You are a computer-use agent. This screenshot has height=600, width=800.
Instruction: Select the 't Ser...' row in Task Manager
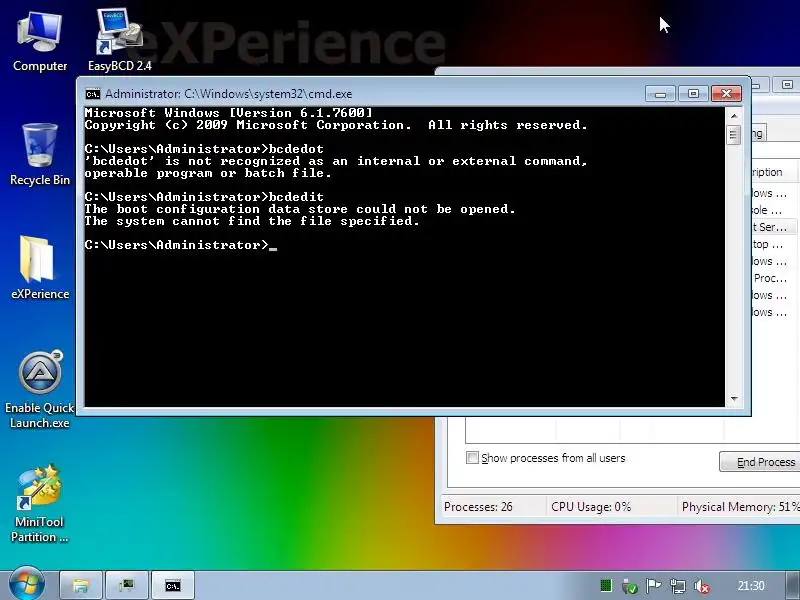click(774, 227)
